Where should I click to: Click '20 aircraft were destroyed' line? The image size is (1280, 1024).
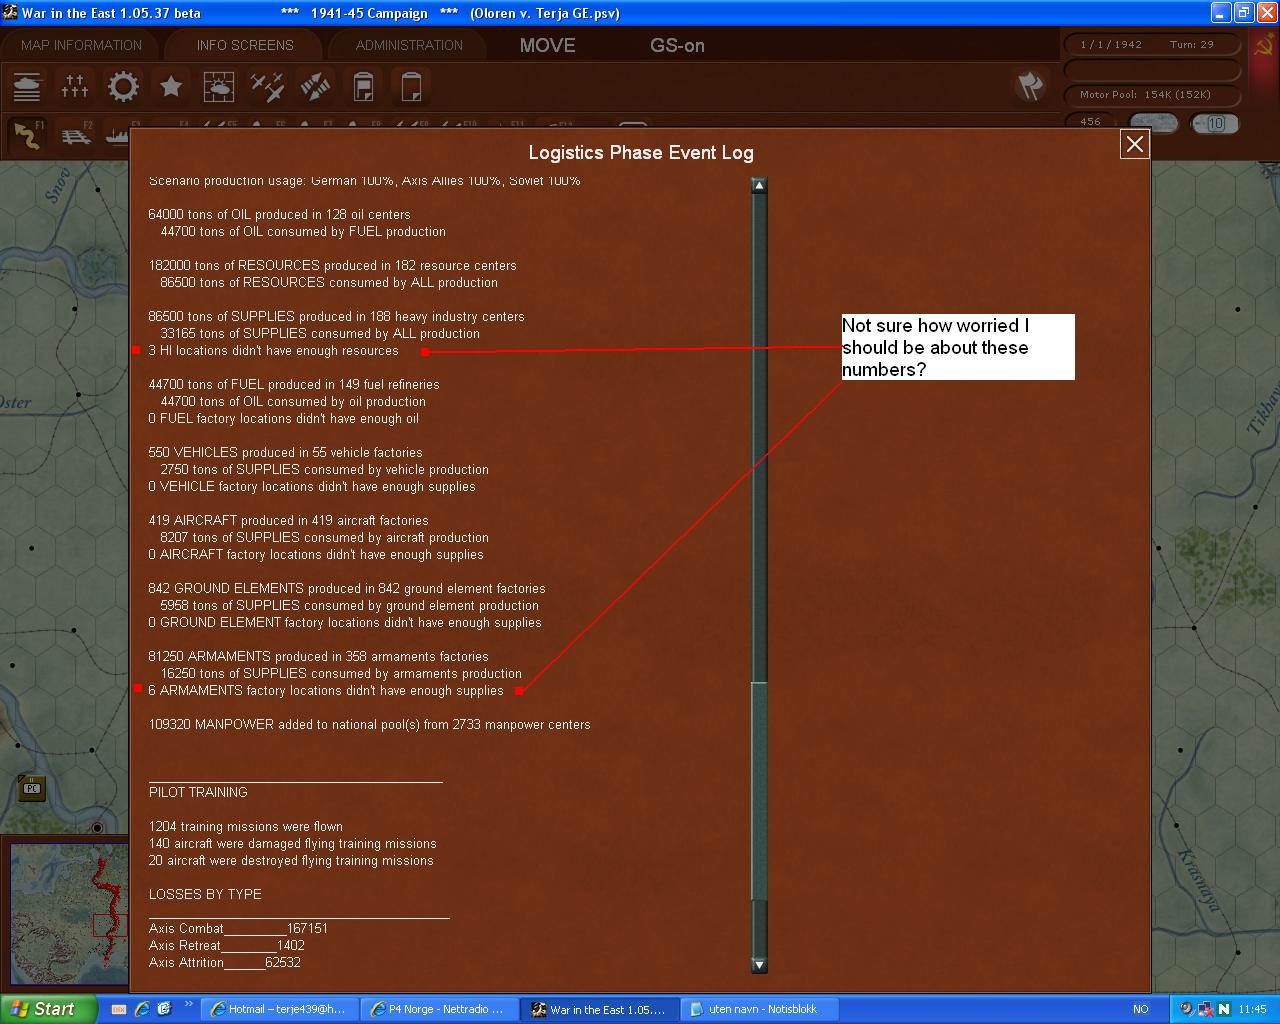pos(291,861)
